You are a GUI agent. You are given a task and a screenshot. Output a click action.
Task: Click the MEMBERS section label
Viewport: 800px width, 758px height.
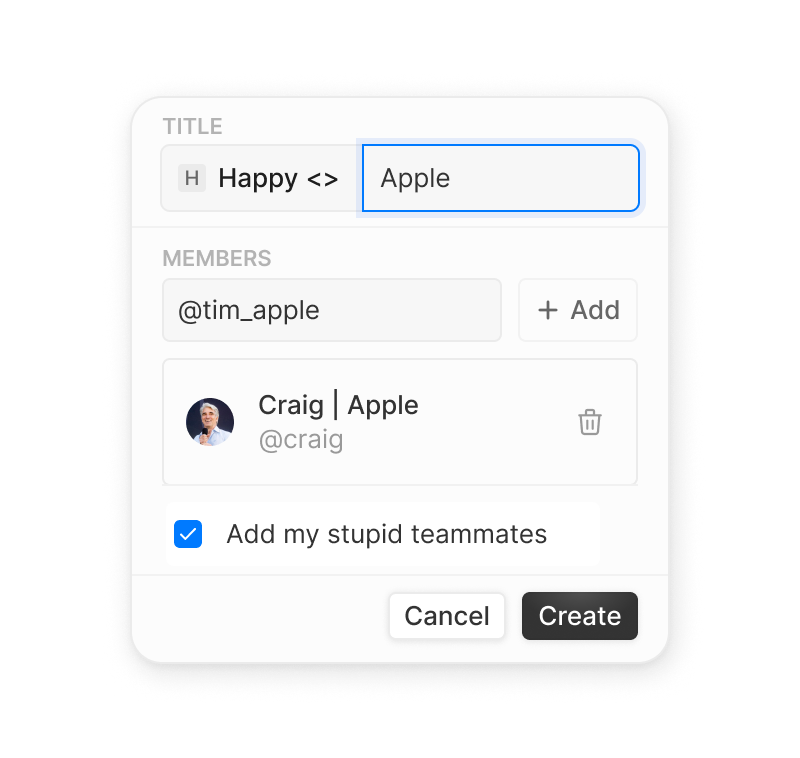pyautogui.click(x=217, y=259)
